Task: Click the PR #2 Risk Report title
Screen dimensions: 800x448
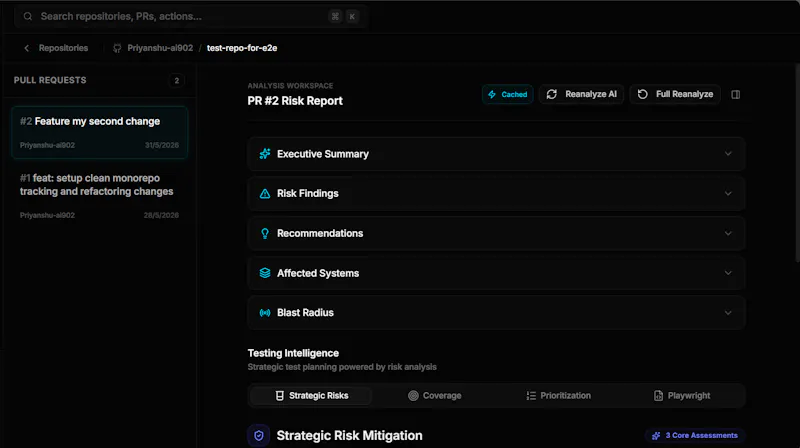Action: click(295, 101)
